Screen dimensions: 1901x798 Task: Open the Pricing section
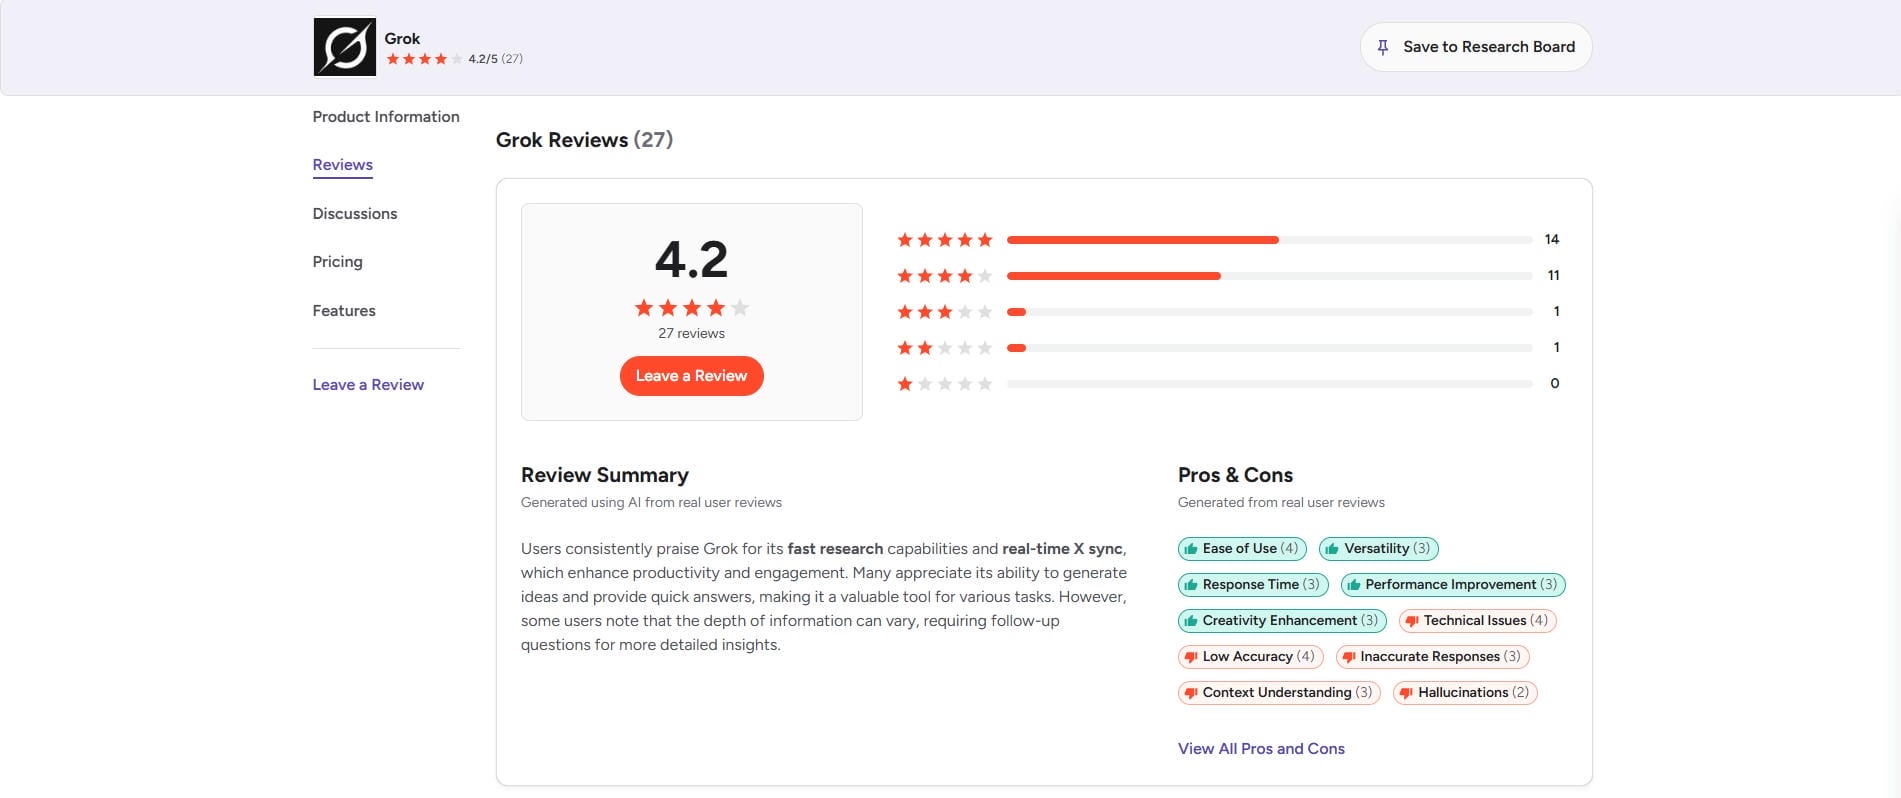click(x=338, y=262)
